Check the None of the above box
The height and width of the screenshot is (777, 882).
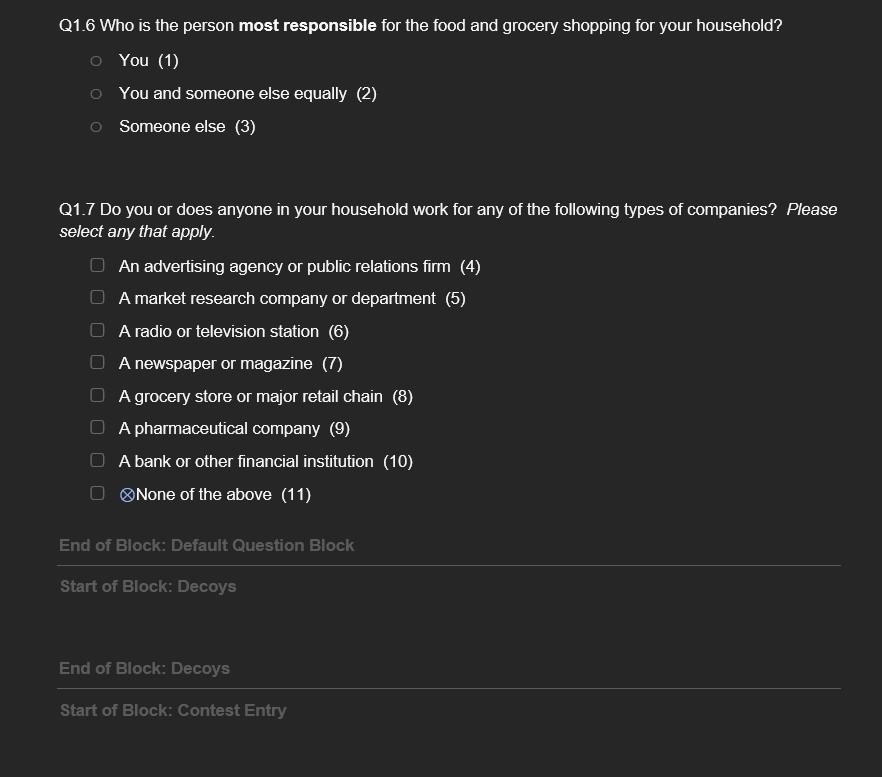(x=97, y=492)
